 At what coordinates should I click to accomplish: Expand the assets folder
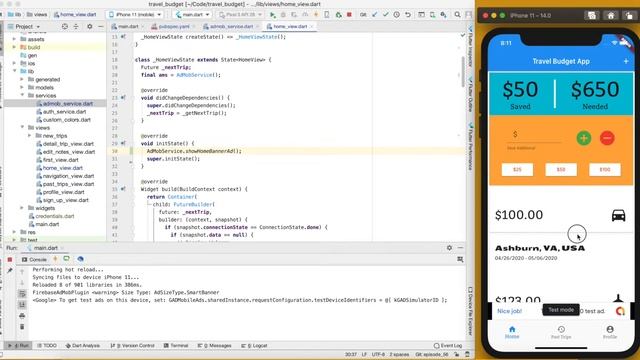point(14,39)
